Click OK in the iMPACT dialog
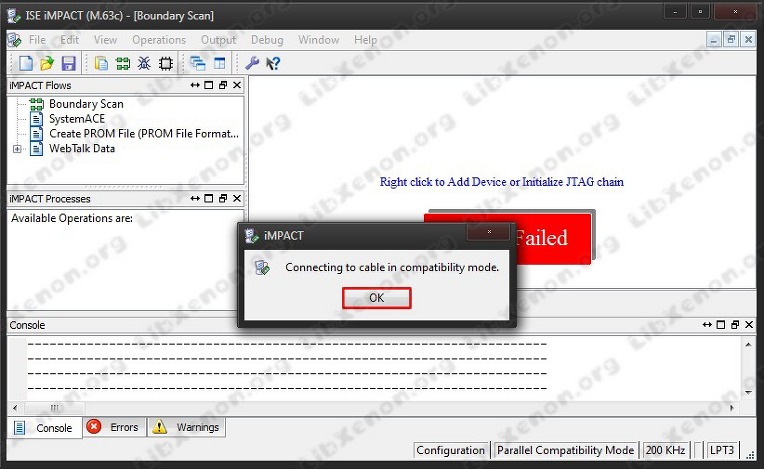The image size is (764, 469). point(377,298)
